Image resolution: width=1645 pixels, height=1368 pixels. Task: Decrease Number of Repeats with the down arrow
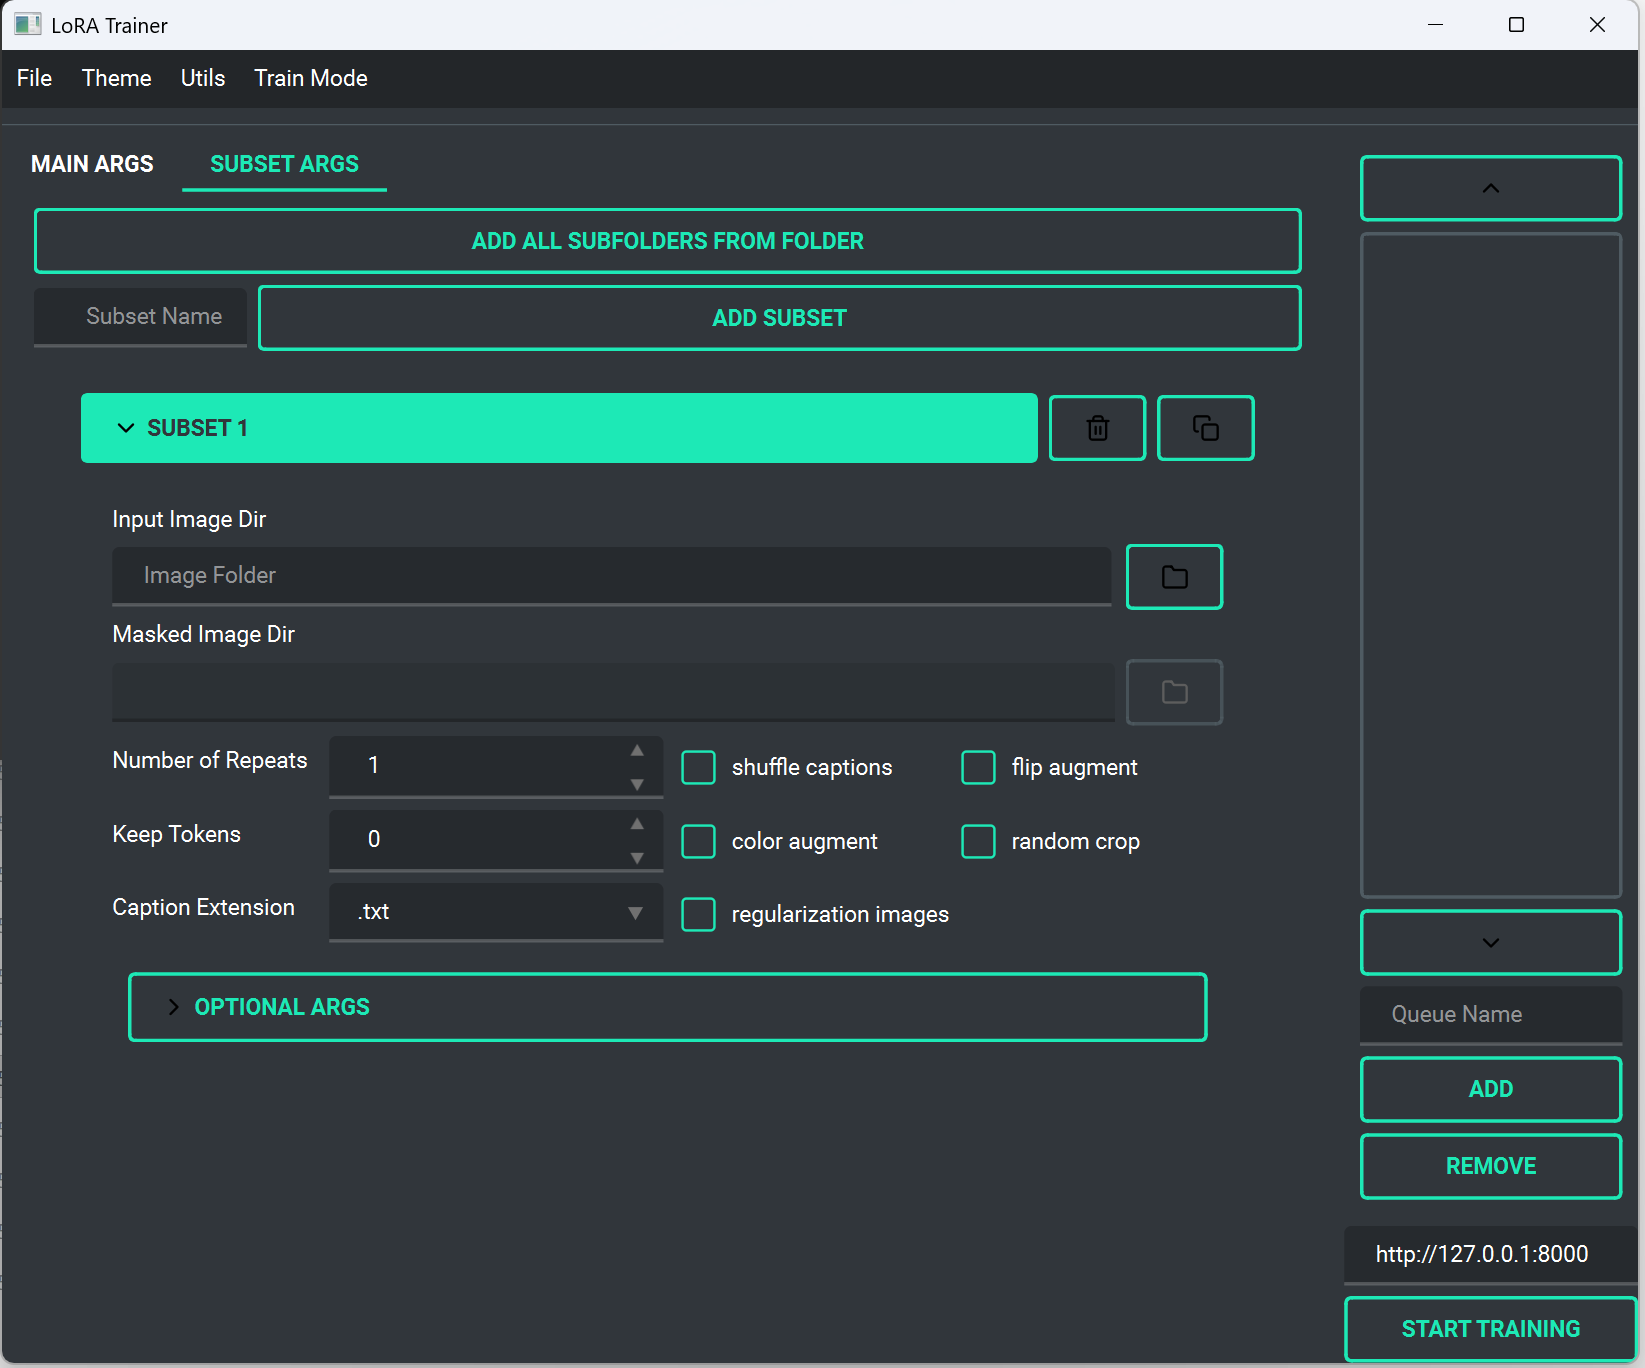coord(637,784)
